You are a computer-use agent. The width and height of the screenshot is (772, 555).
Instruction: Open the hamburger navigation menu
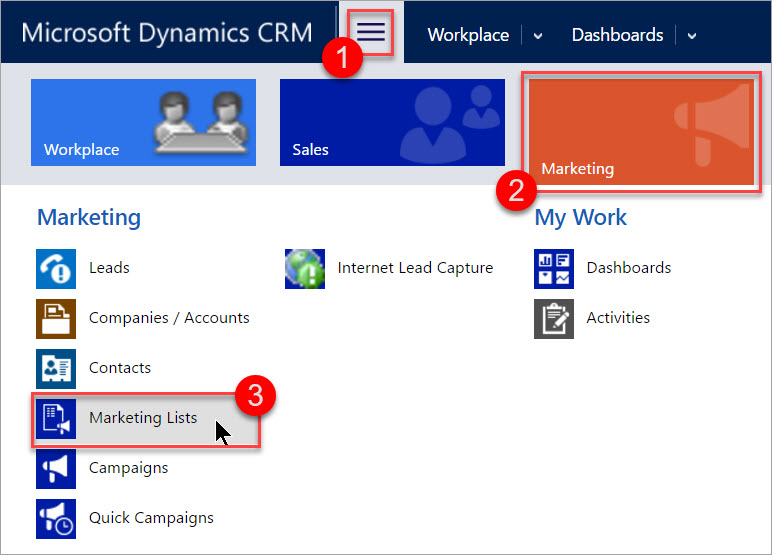click(x=371, y=33)
